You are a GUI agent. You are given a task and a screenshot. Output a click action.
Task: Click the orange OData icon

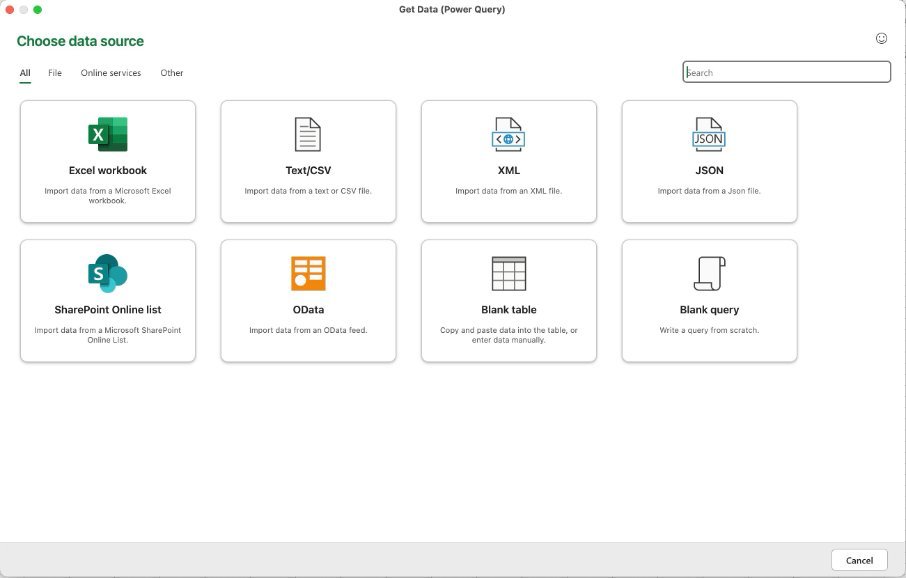[308, 273]
